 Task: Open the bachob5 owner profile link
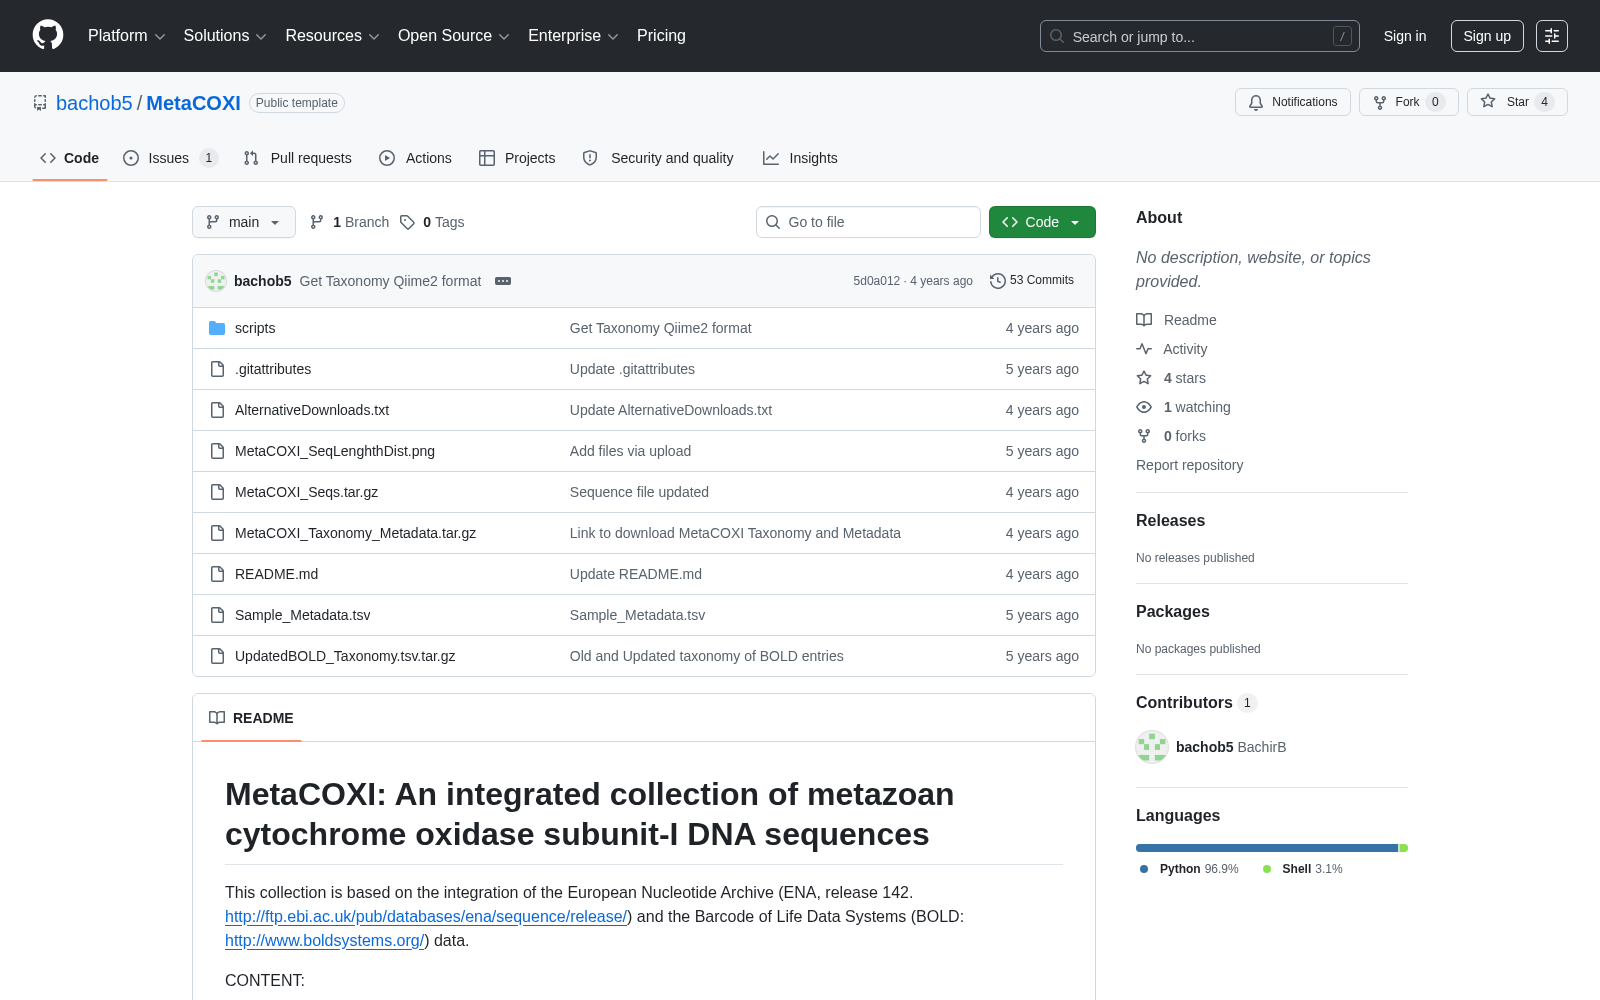click(94, 103)
